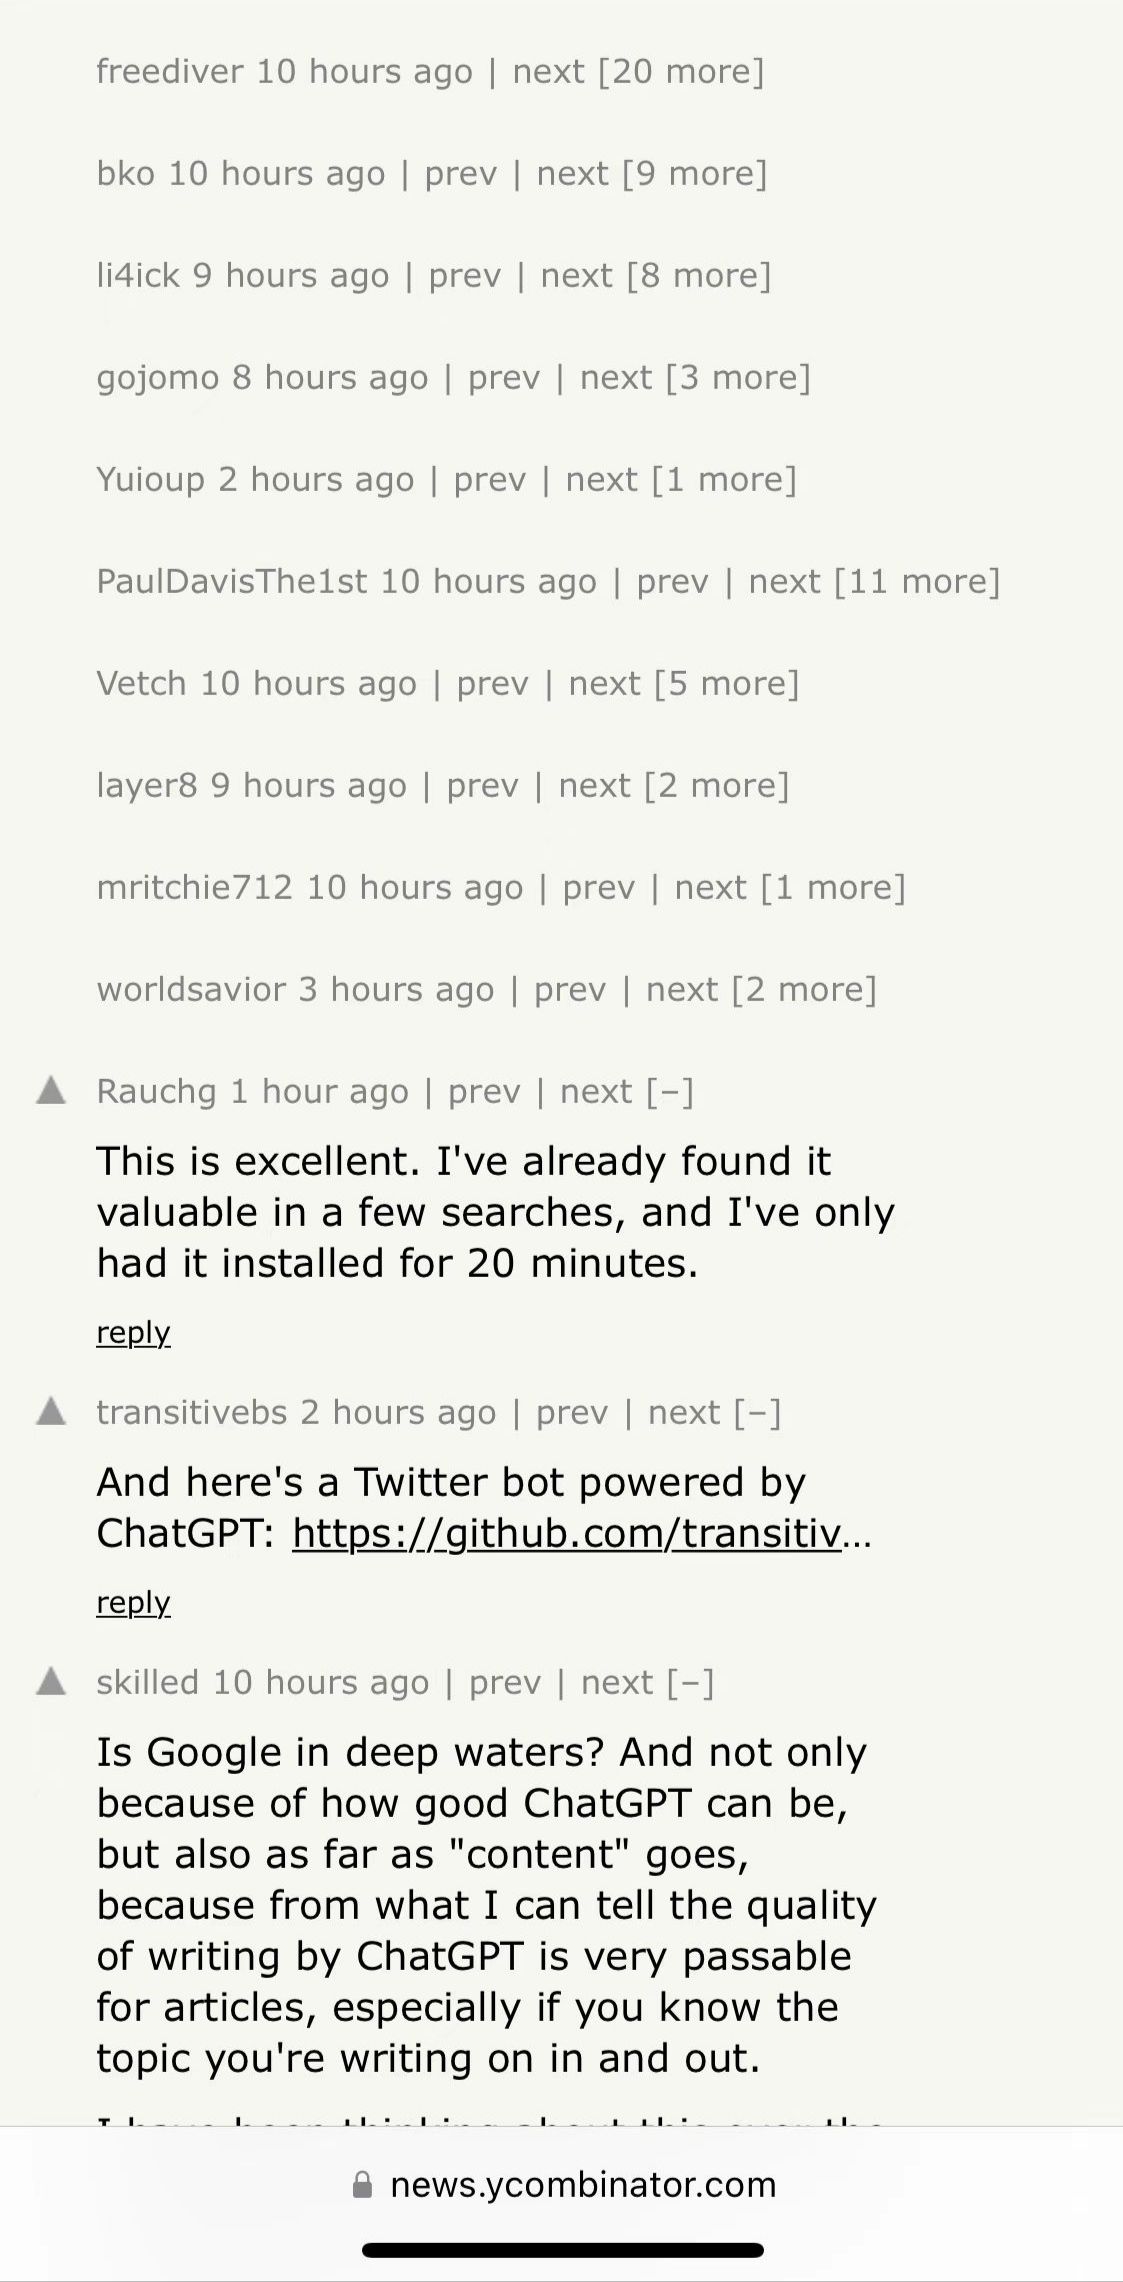This screenshot has width=1123, height=2282.
Task: Upvote Rauchg's comment
Action: pos(51,1090)
